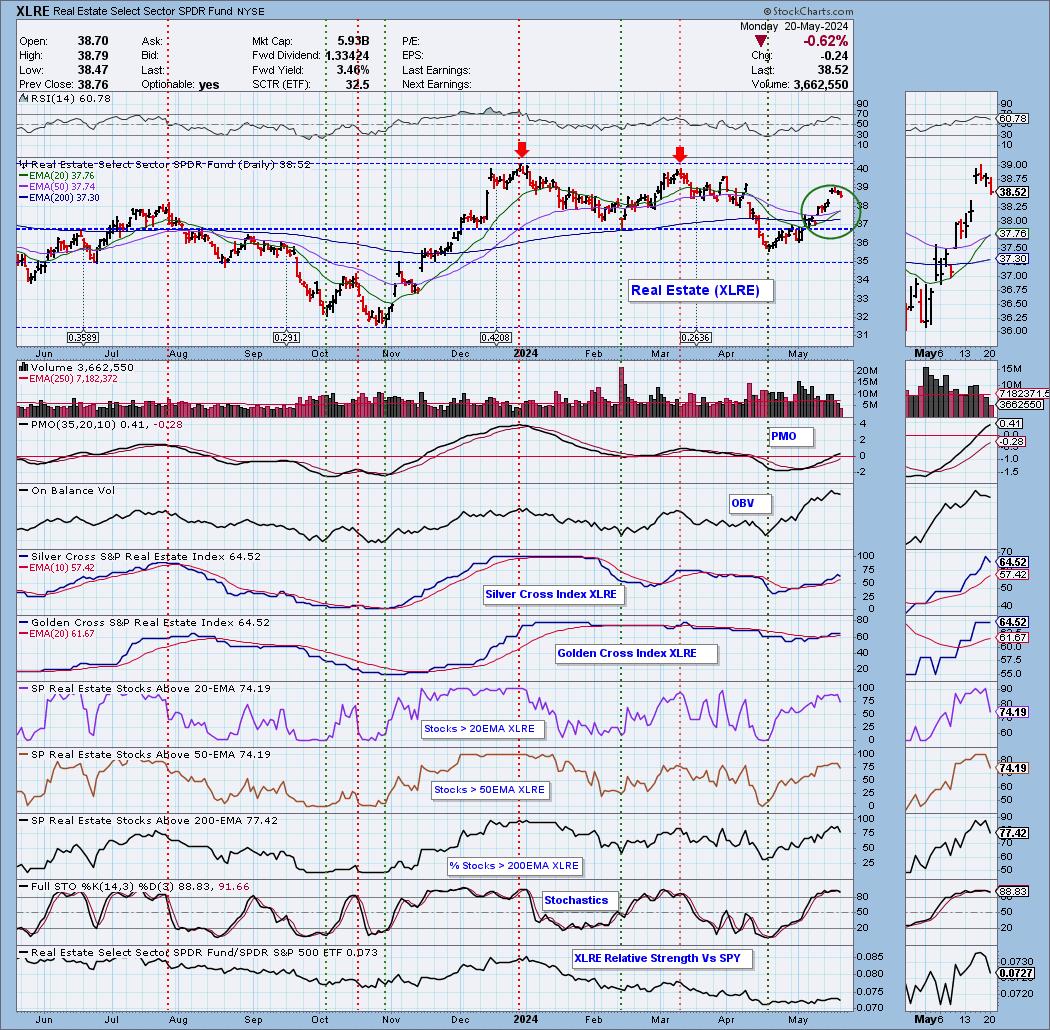
Task: Click the Fwd Yield value 3.46%
Action: click(x=353, y=70)
